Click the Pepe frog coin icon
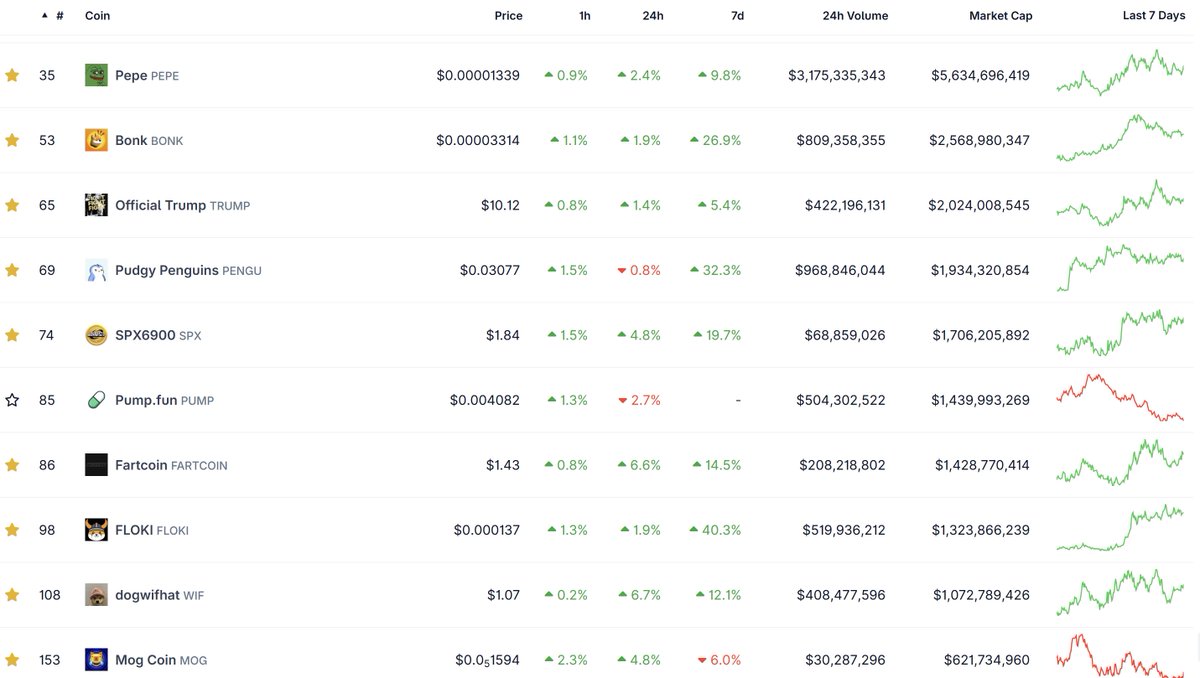 [x=96, y=75]
